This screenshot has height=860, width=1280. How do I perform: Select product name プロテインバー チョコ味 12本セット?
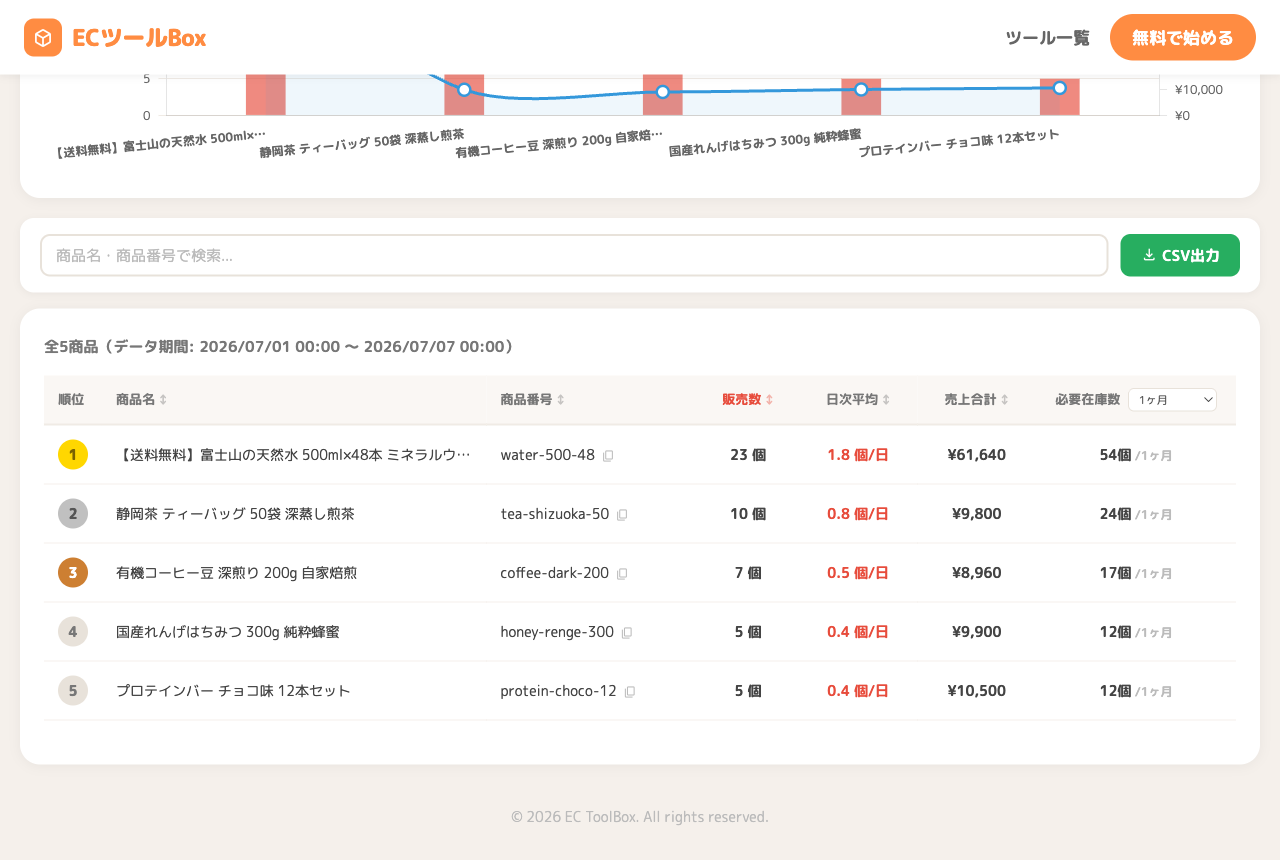[233, 691]
